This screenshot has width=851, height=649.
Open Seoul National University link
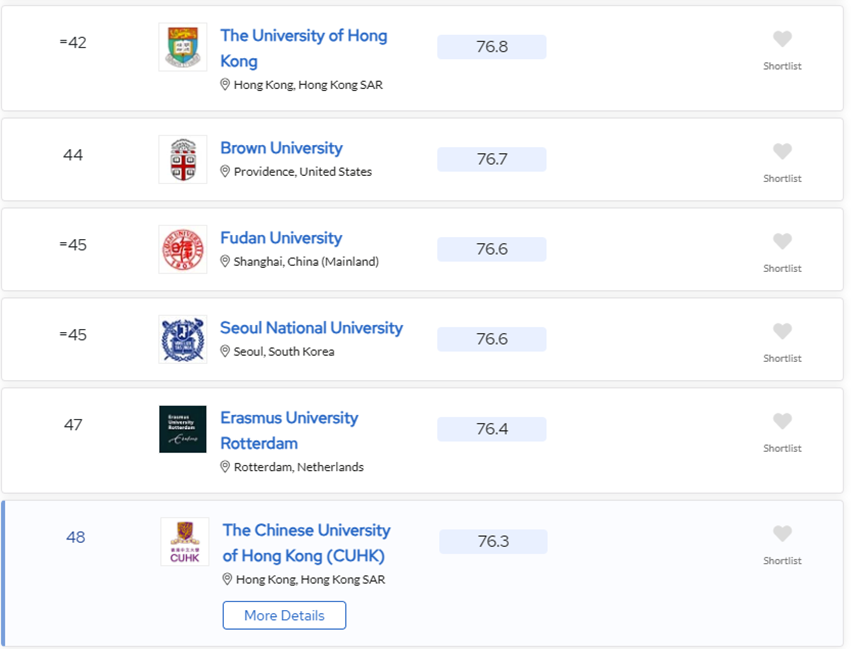pyautogui.click(x=311, y=328)
